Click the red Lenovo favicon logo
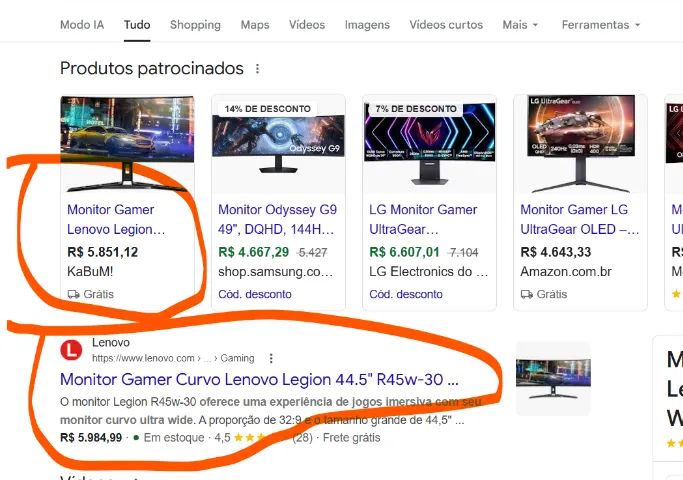The image size is (683, 480). click(x=71, y=350)
